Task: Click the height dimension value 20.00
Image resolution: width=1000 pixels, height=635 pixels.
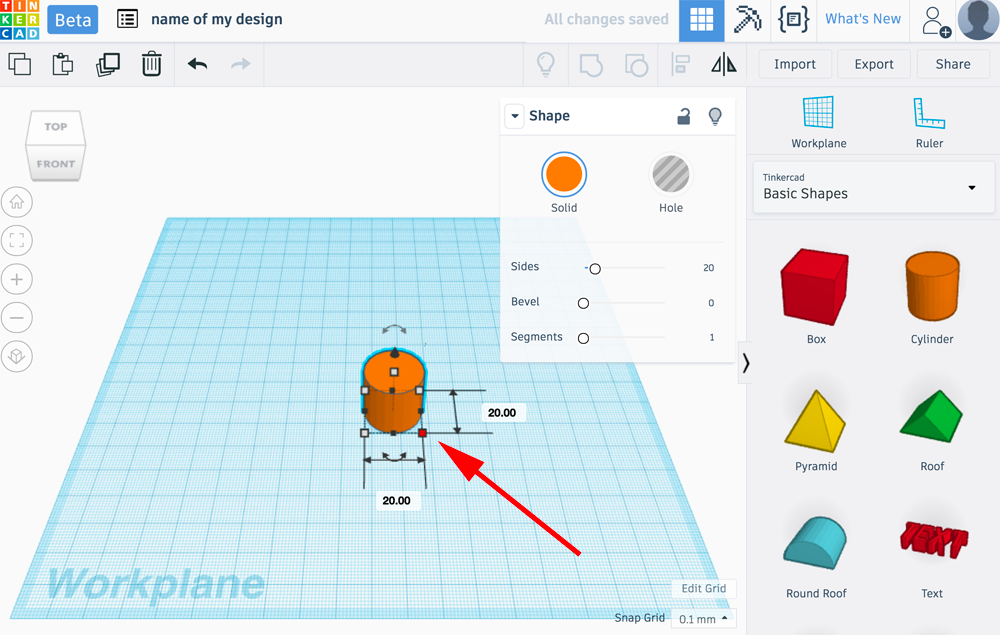Action: 502,412
